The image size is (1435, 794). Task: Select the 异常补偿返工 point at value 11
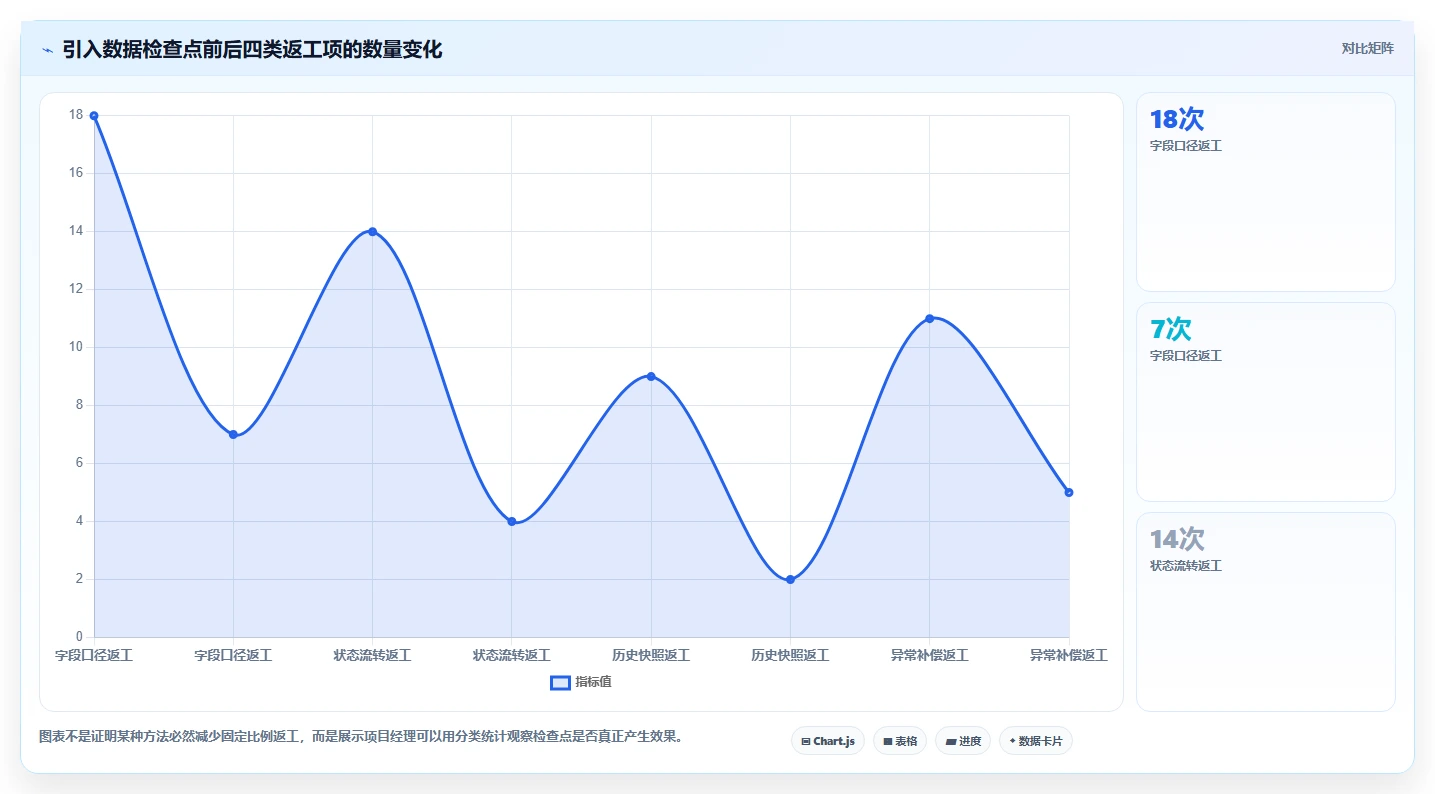pyautogui.click(x=929, y=318)
